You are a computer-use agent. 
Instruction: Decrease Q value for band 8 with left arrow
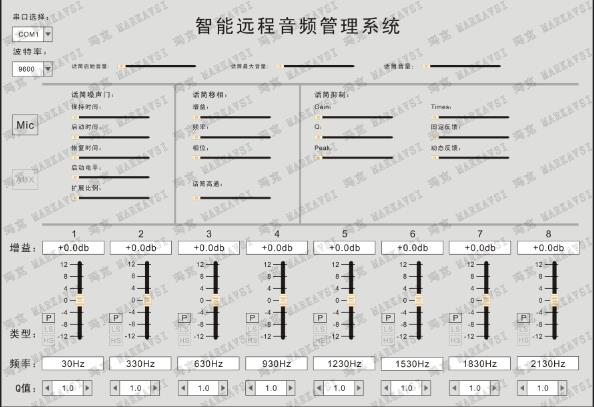(522, 388)
